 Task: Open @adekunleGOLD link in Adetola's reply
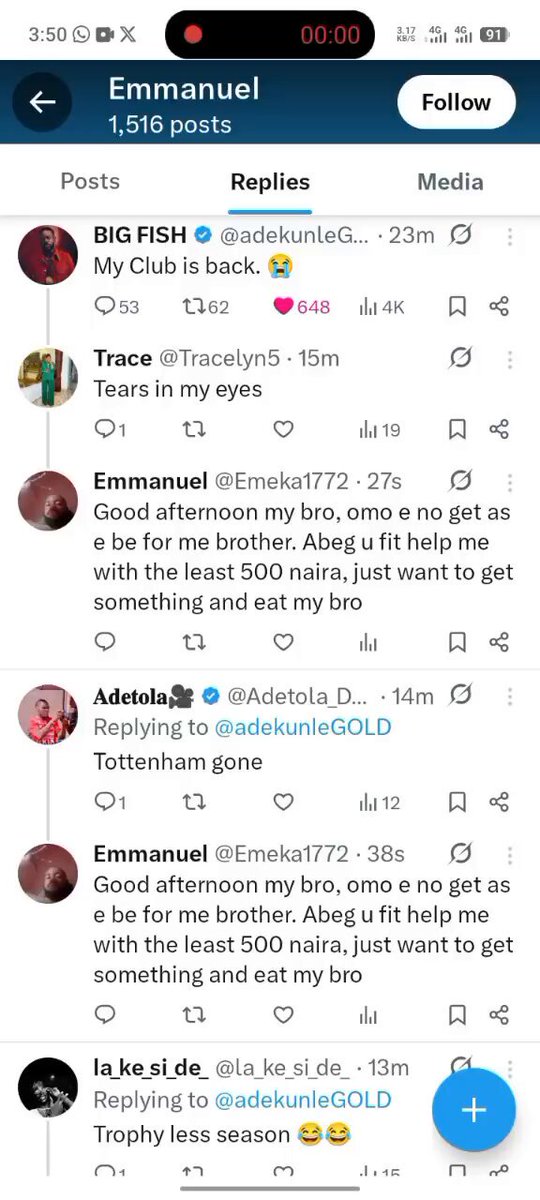[x=303, y=727]
